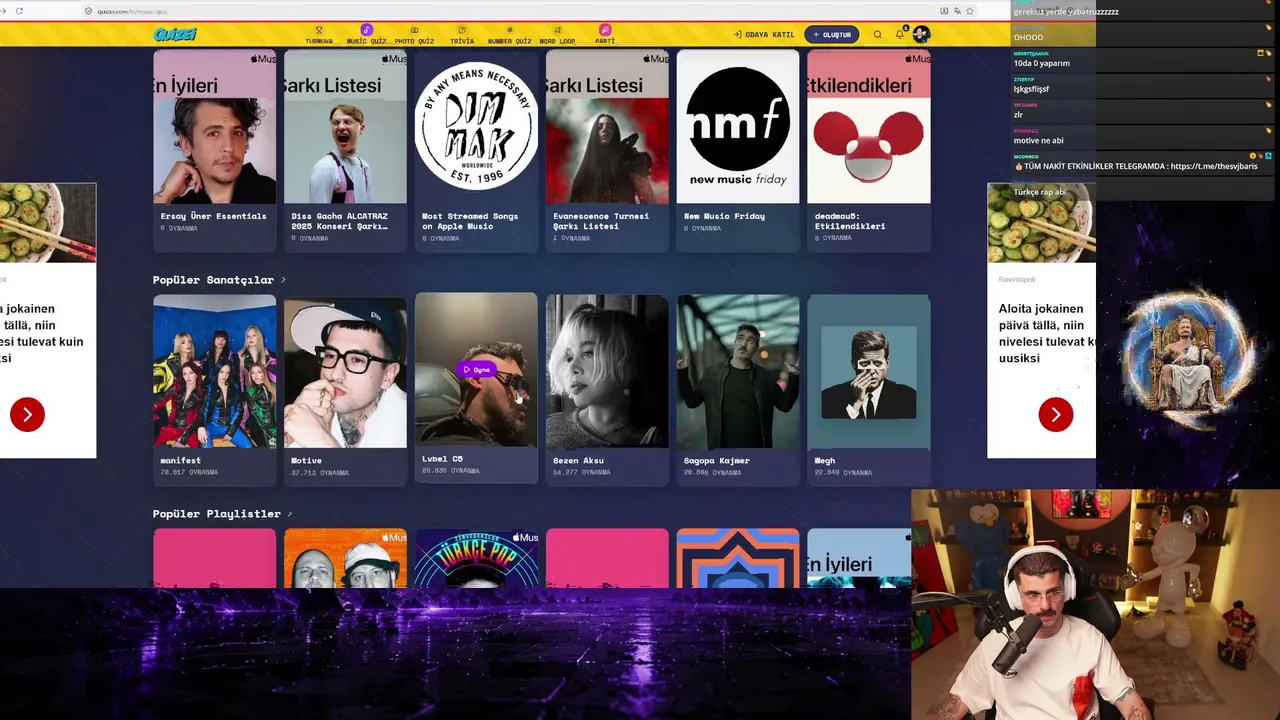
Task: Reload the page in the browser
Action: (x=21, y=11)
